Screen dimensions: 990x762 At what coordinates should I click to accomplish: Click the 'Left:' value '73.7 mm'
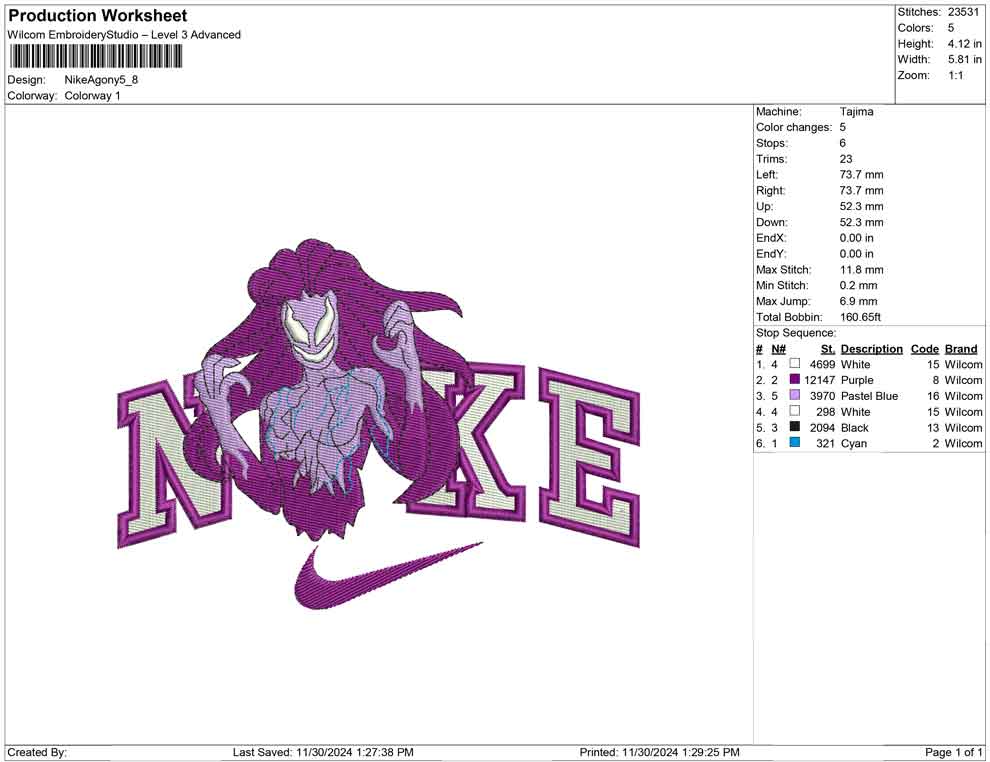pos(861,175)
